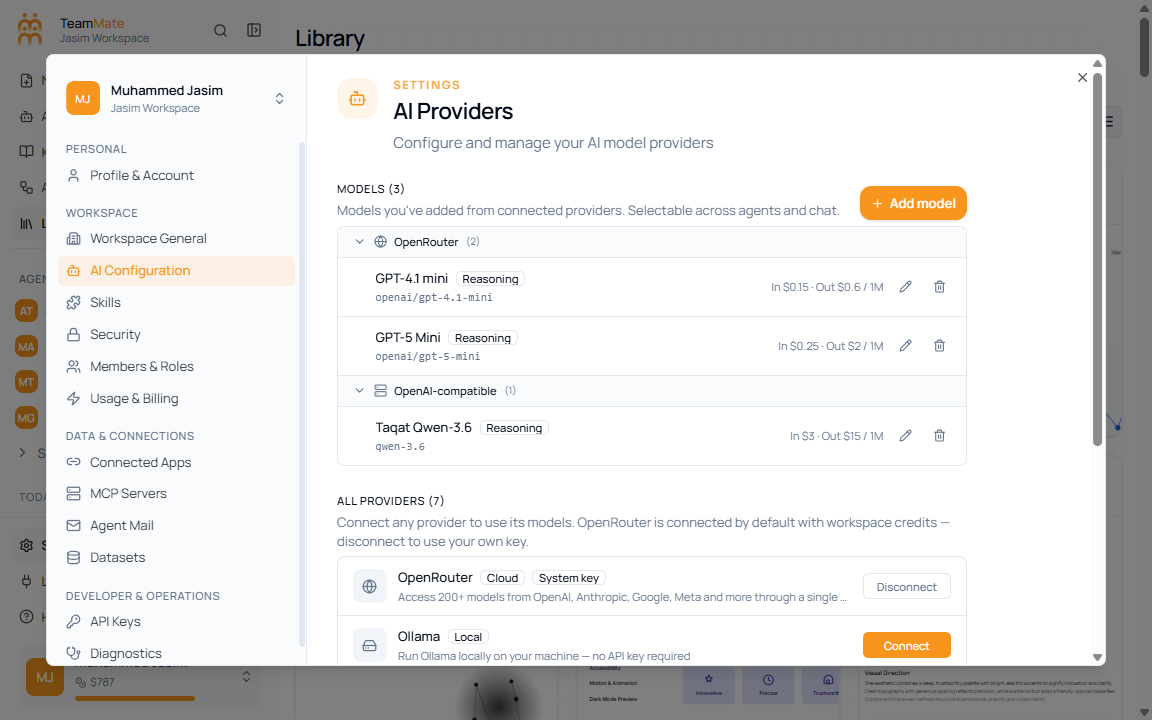Select AI Configuration in settings sidebar
The image size is (1152, 720).
(x=176, y=270)
